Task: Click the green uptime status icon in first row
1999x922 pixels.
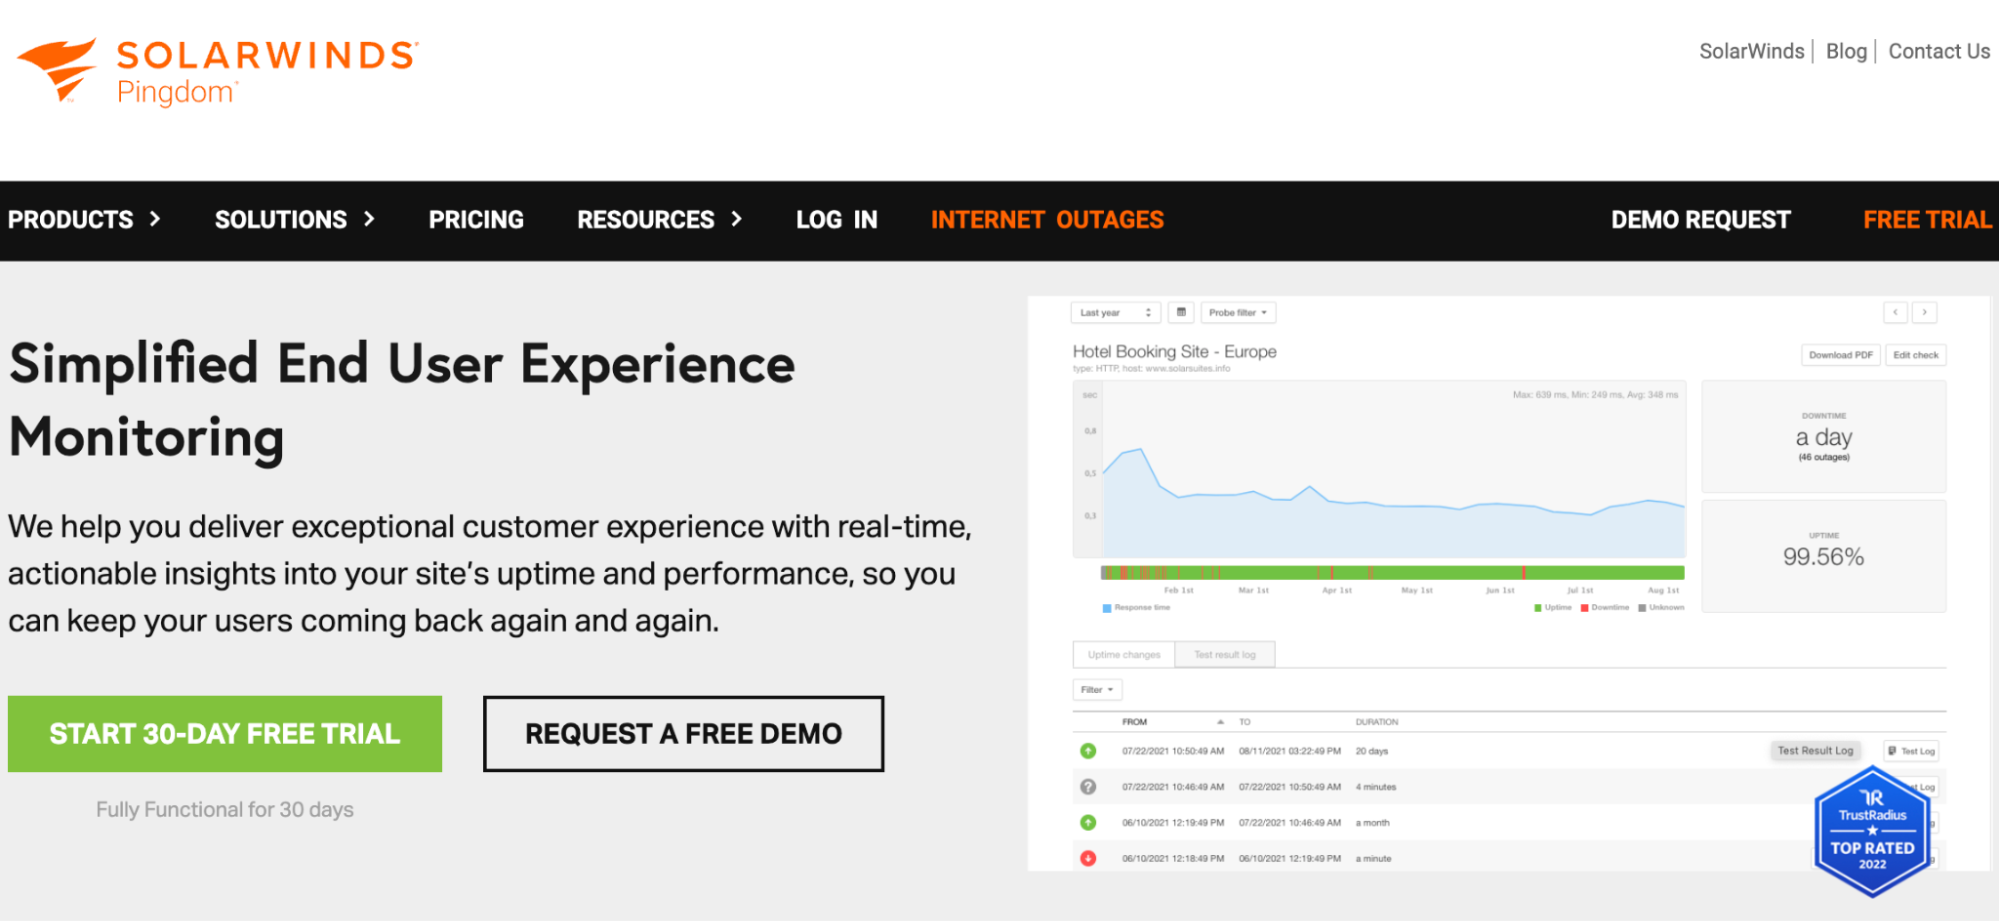Action: pos(1088,751)
